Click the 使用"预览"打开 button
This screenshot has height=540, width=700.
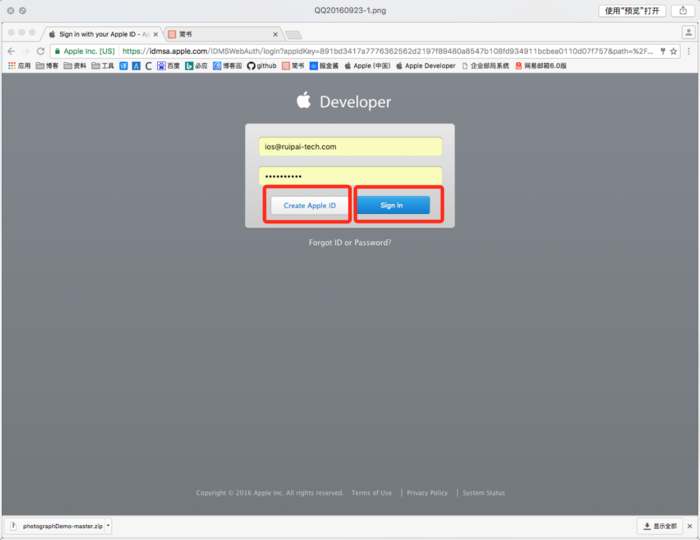click(632, 11)
